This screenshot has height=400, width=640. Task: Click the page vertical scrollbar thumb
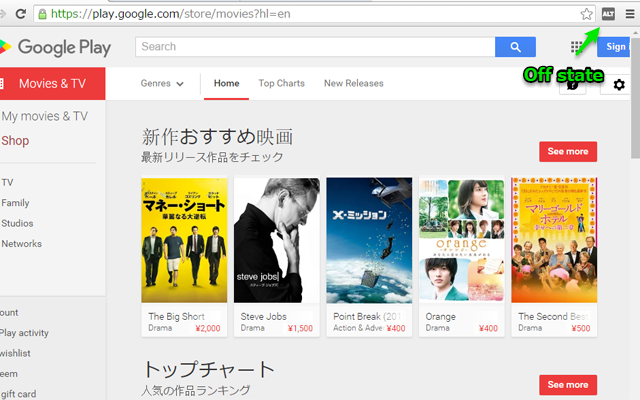(636, 97)
